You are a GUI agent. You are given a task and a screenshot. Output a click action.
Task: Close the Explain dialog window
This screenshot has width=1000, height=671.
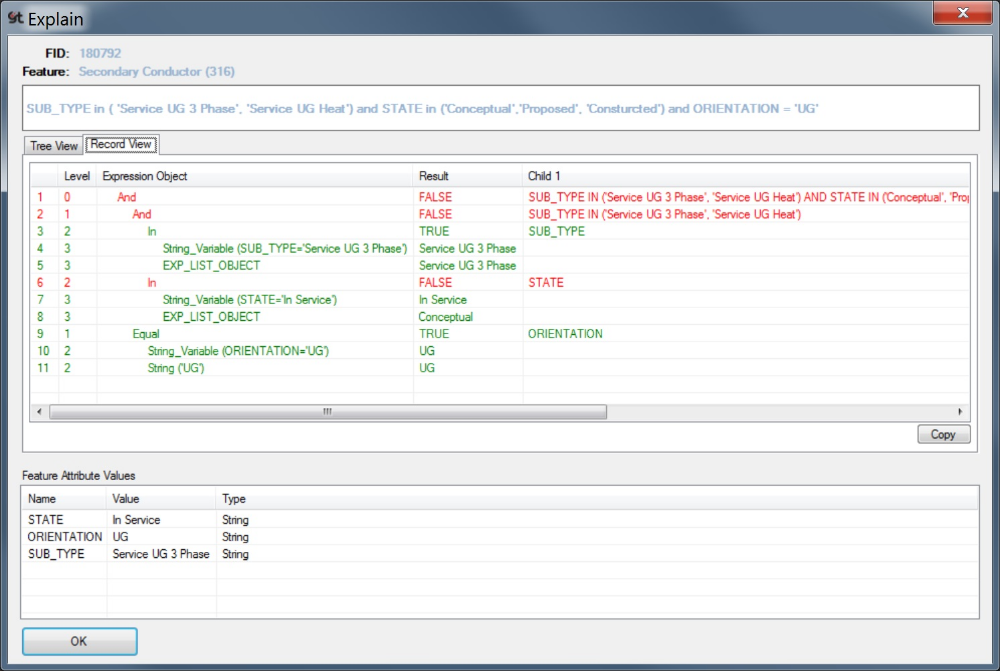(962, 12)
